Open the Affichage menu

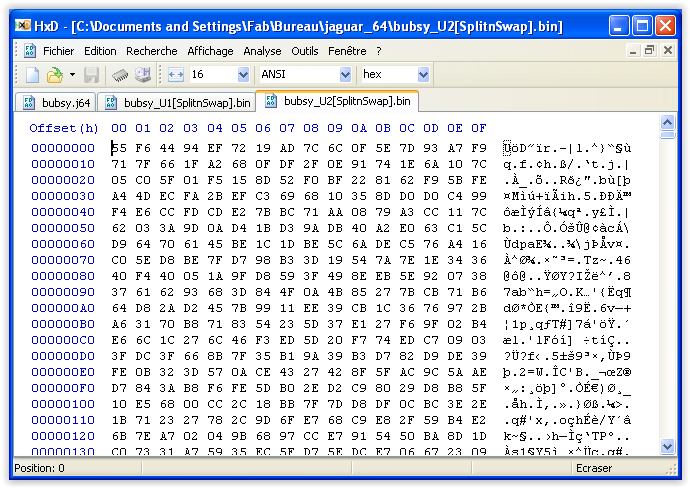[210, 51]
